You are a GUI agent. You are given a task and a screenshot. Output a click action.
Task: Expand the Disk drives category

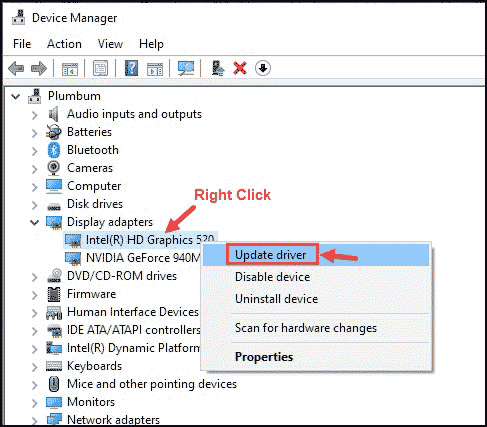(x=35, y=205)
